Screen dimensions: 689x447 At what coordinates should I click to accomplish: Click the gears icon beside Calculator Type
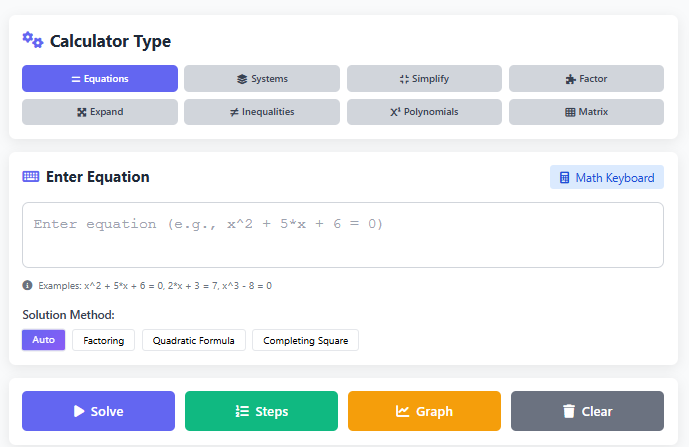pos(33,40)
